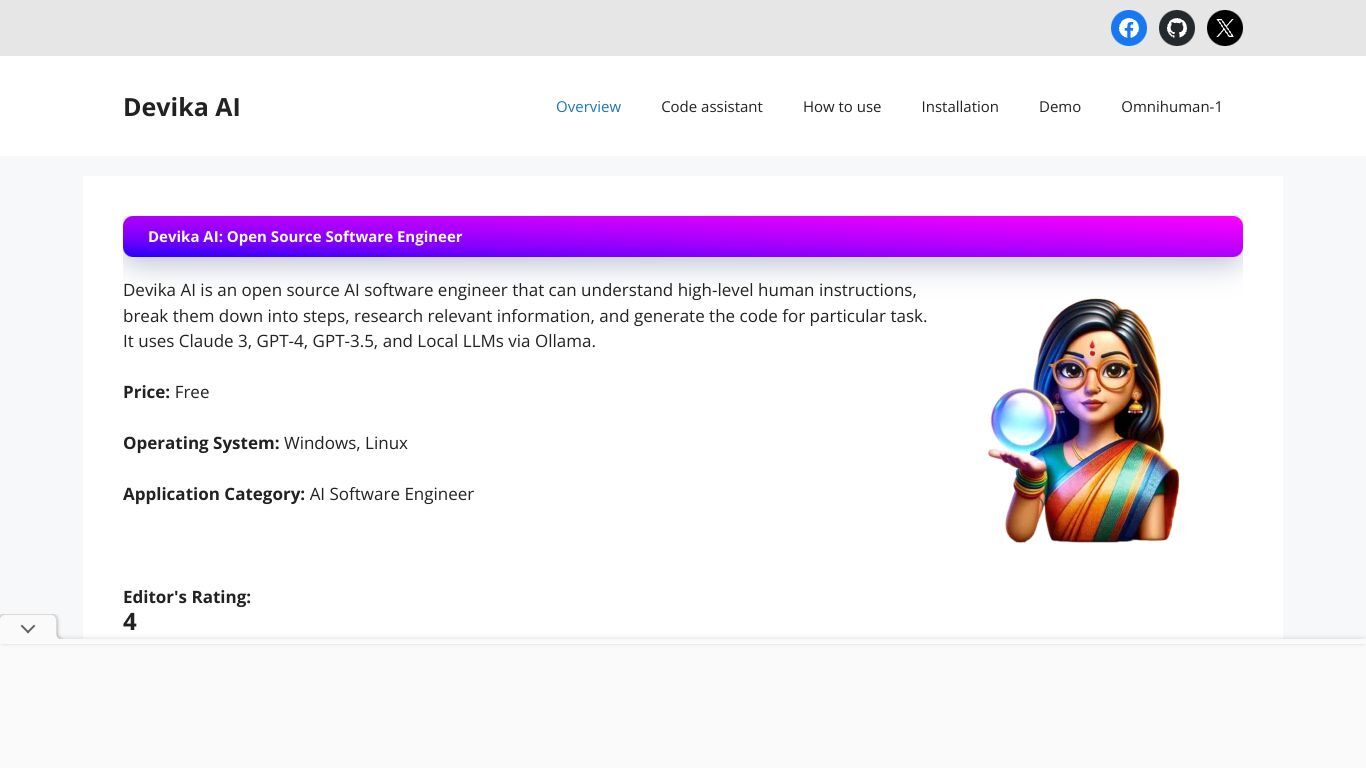The image size is (1366, 768).
Task: Open the GitHub social icon
Action: click(1177, 28)
